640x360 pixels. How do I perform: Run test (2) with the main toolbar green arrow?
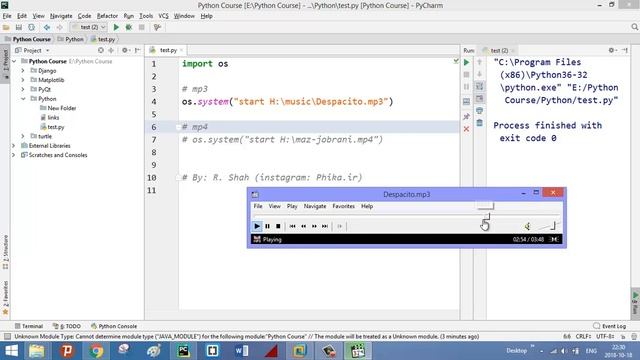116,27
